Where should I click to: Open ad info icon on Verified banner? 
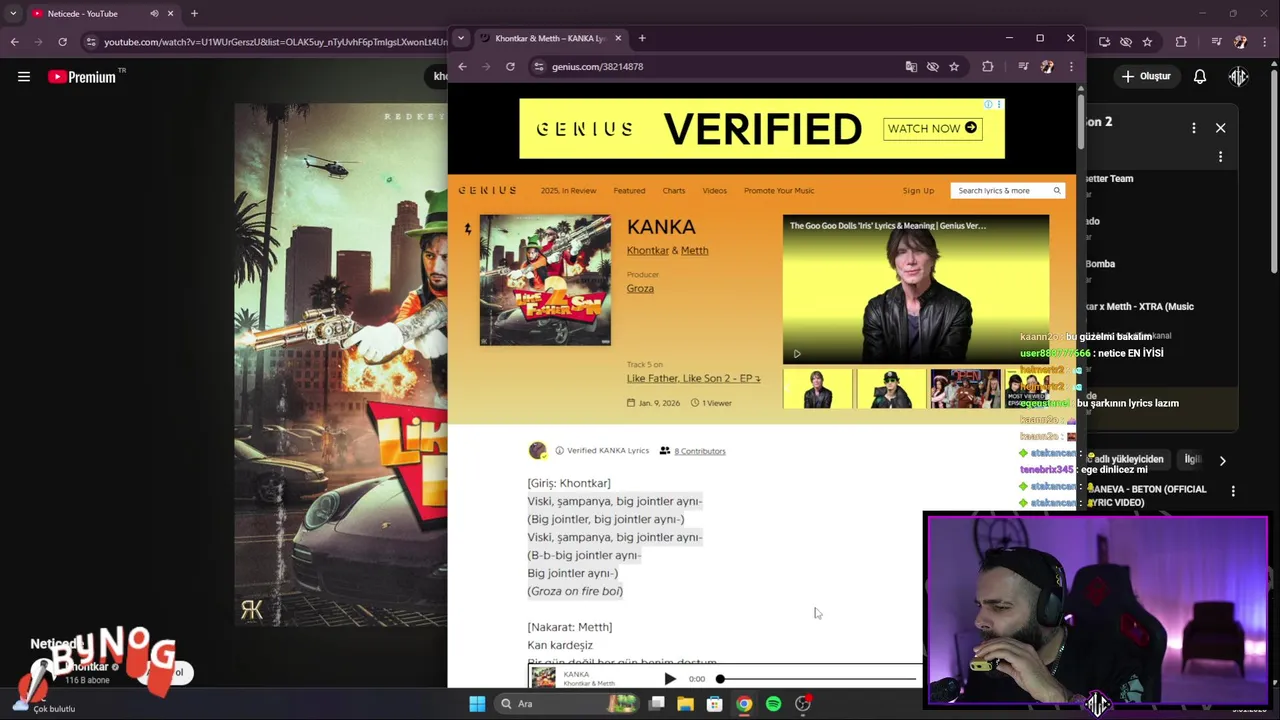pyautogui.click(x=988, y=104)
